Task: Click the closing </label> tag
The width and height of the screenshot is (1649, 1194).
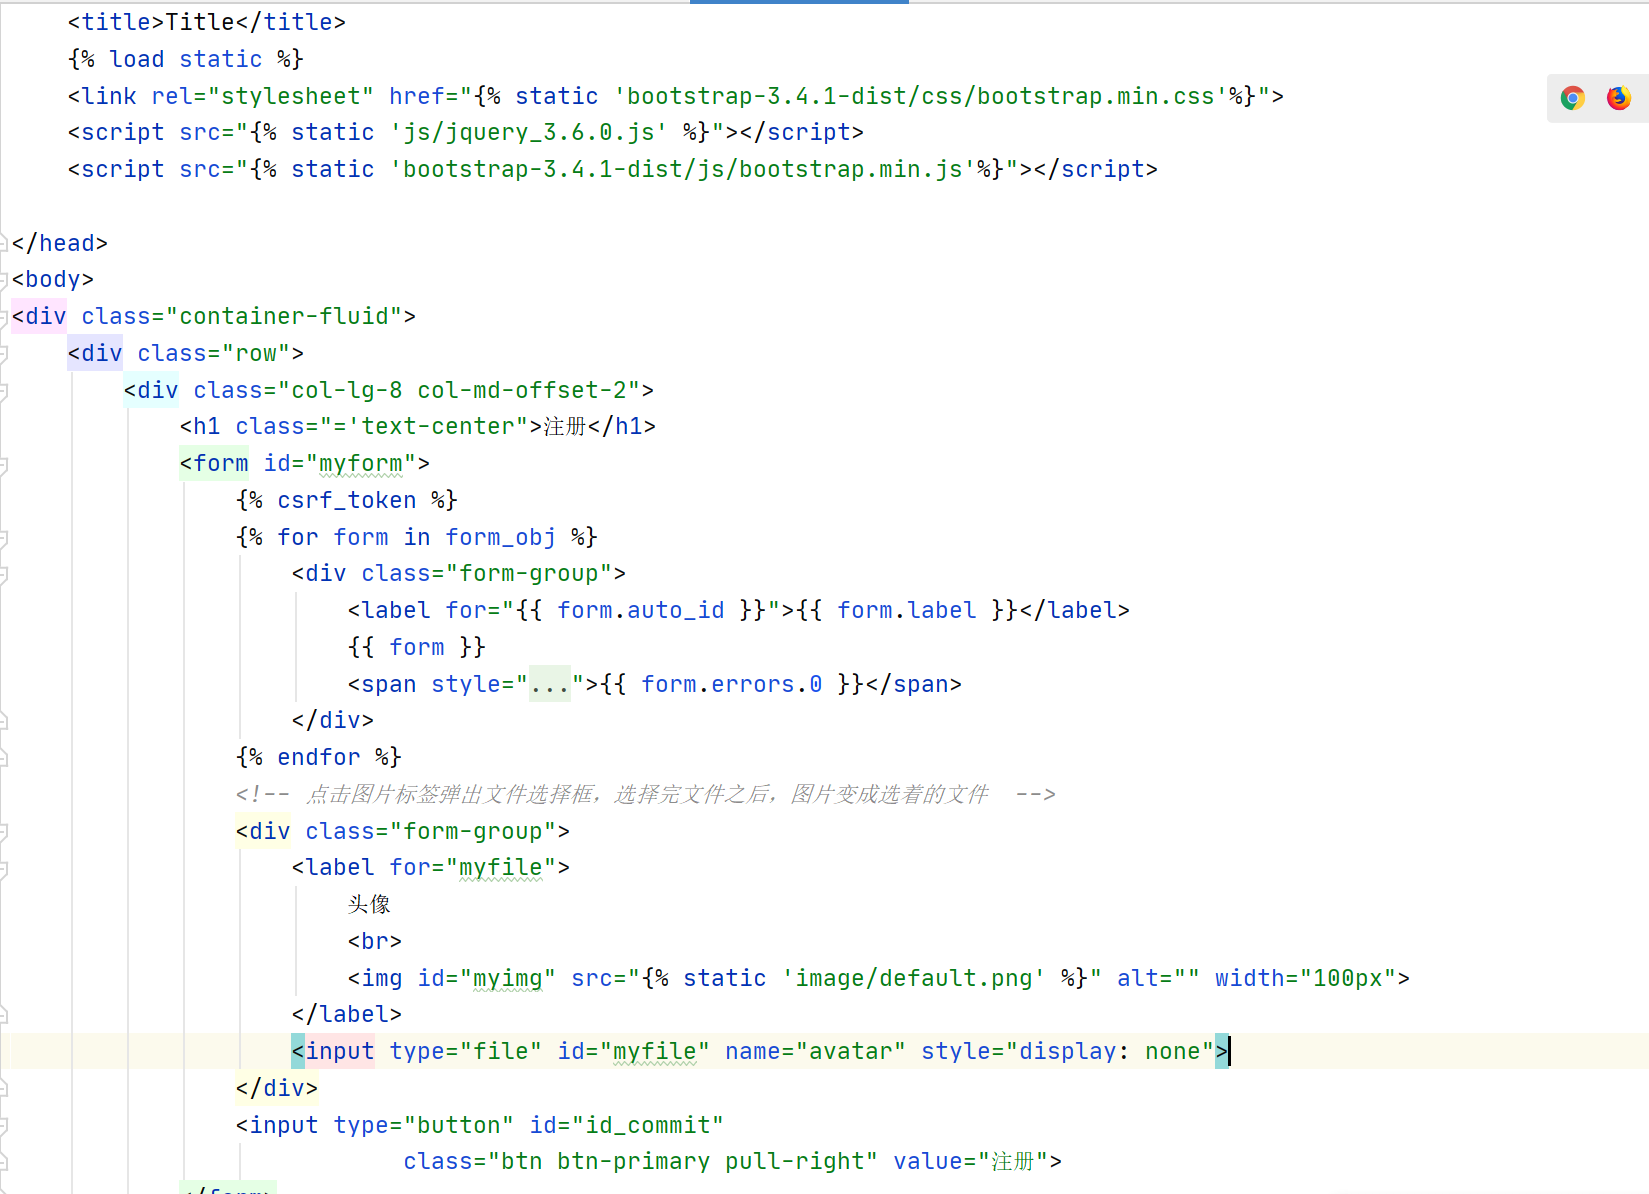Action: click(347, 1014)
